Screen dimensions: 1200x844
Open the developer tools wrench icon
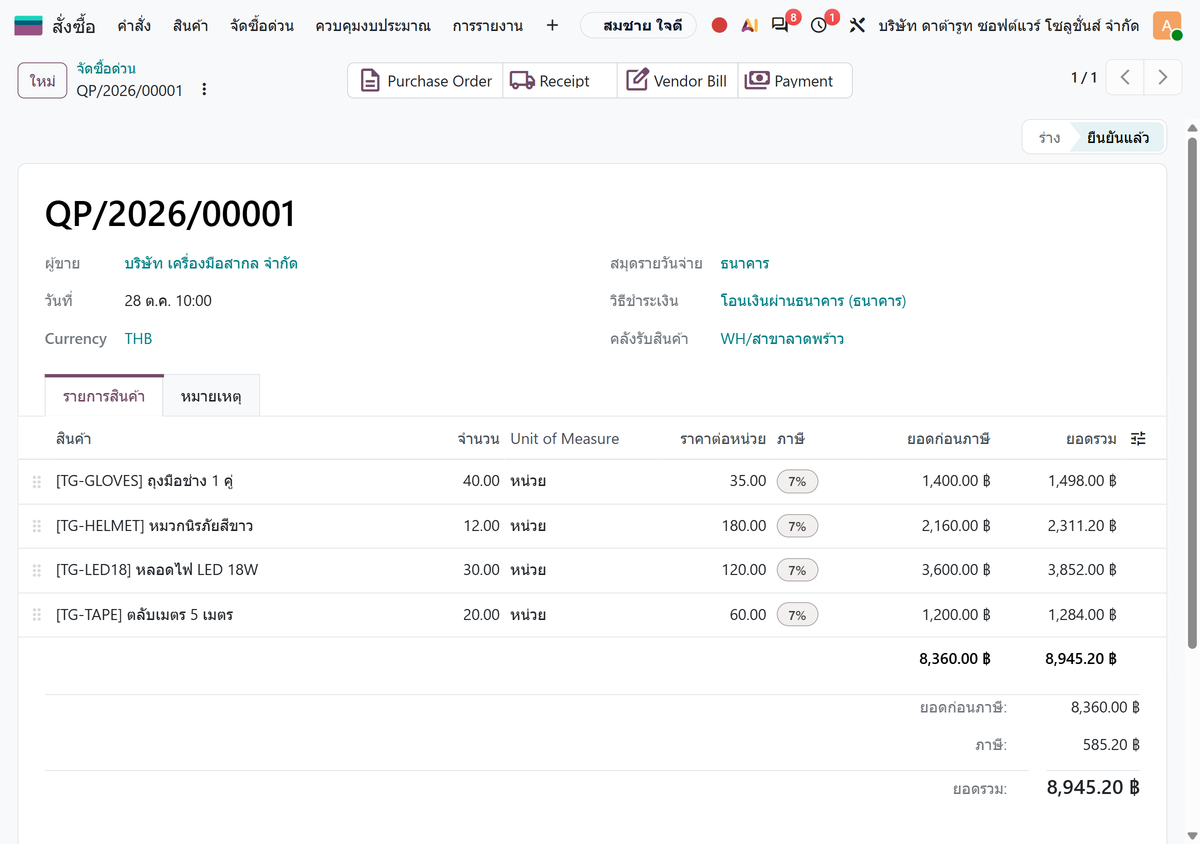click(857, 26)
